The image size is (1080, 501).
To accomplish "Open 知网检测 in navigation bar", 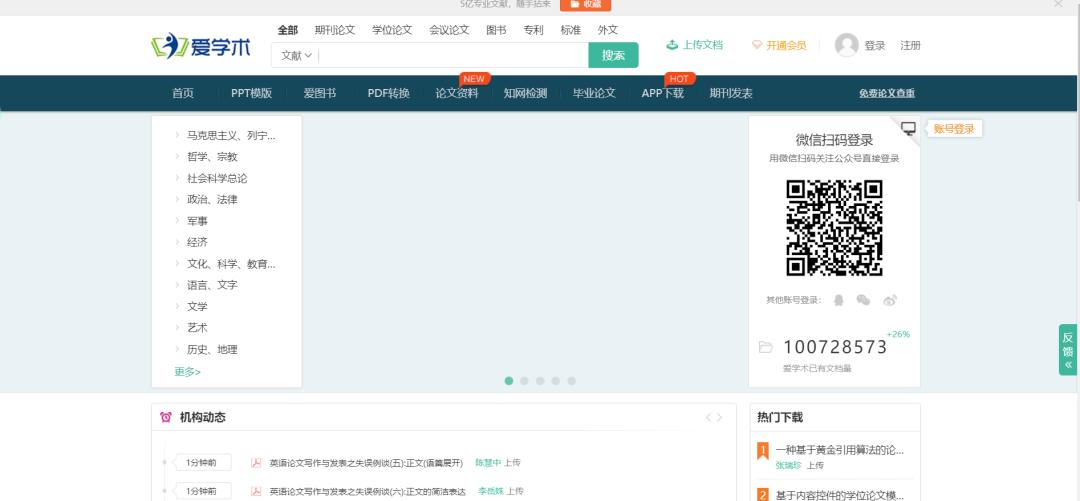I will 525,94.
